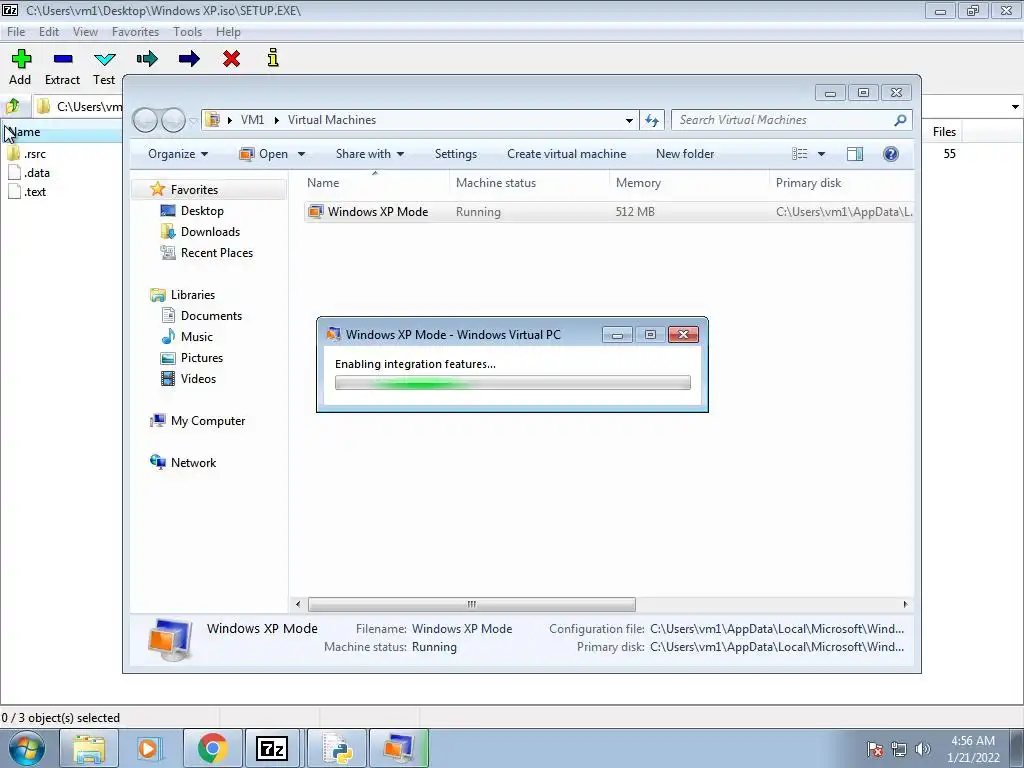Open the address bar history dropdown
The width and height of the screenshot is (1024, 768).
coord(629,121)
